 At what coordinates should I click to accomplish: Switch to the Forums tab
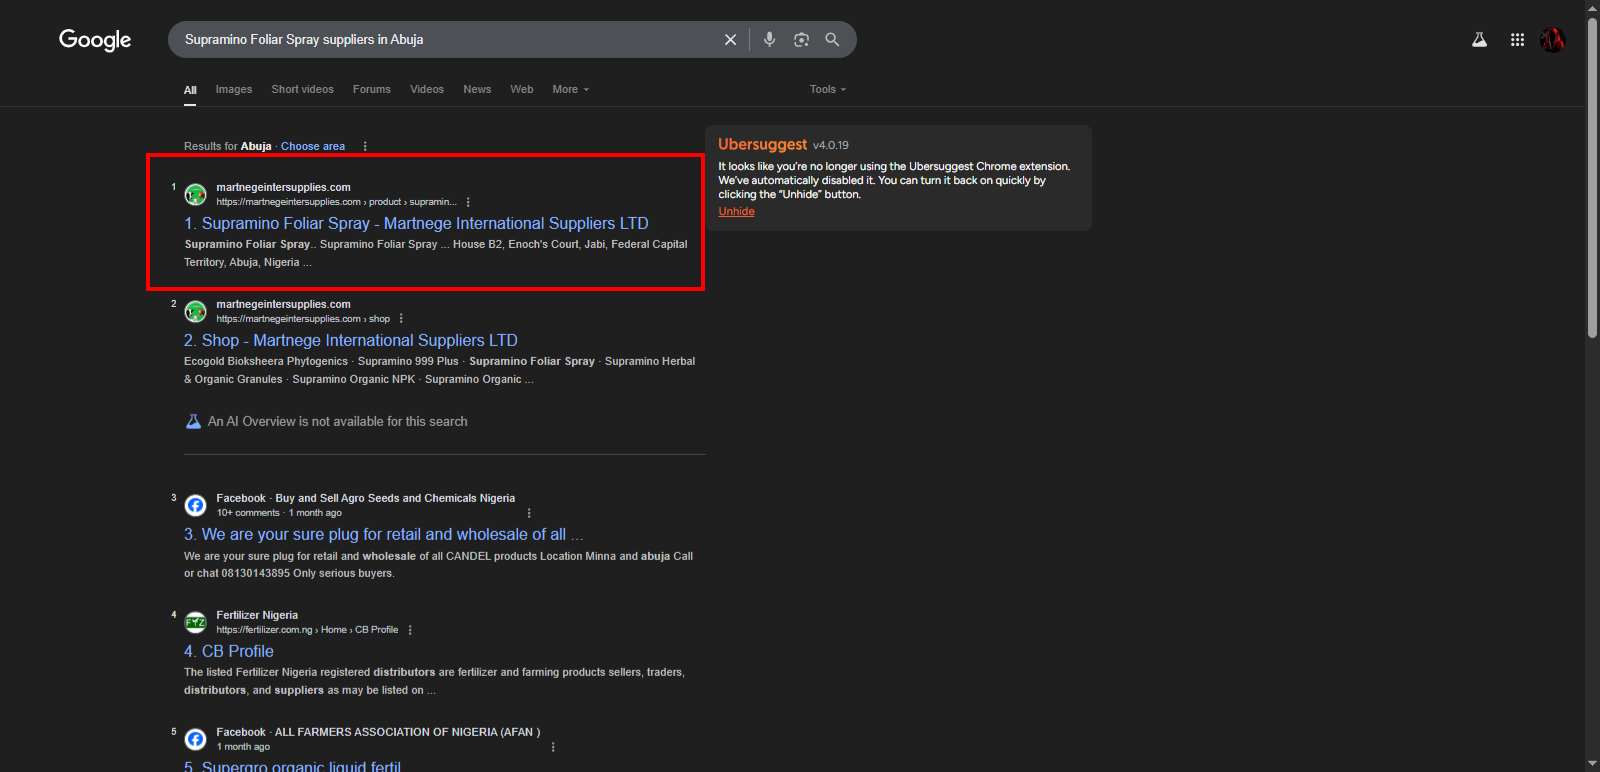pos(372,90)
